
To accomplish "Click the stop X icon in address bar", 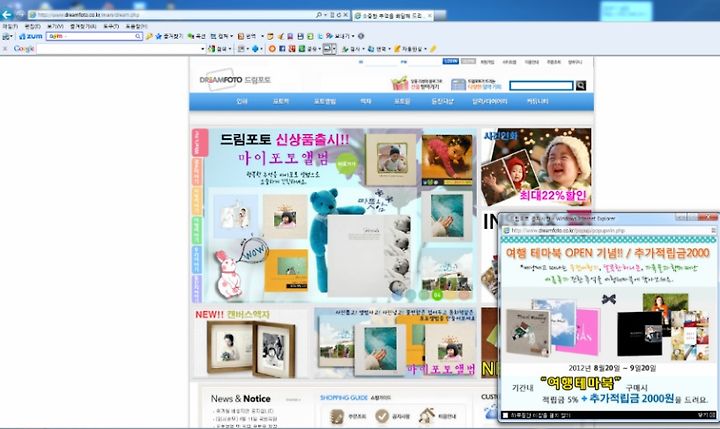I will point(346,15).
